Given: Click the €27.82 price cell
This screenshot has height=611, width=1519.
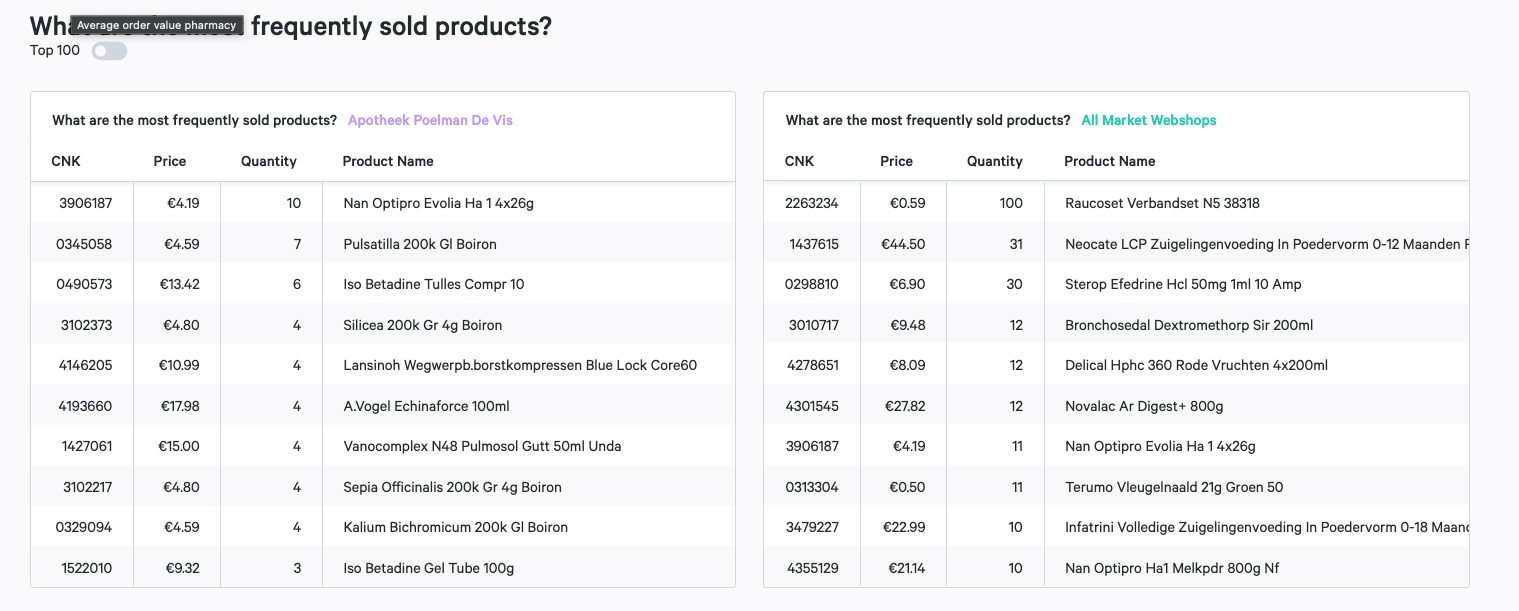Looking at the screenshot, I should [904, 406].
